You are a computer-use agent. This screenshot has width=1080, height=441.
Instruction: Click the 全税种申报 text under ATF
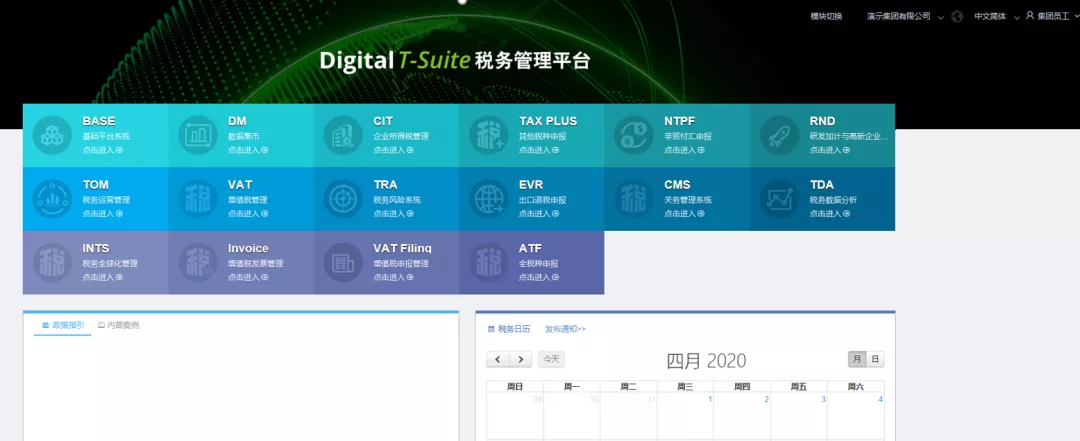539,264
